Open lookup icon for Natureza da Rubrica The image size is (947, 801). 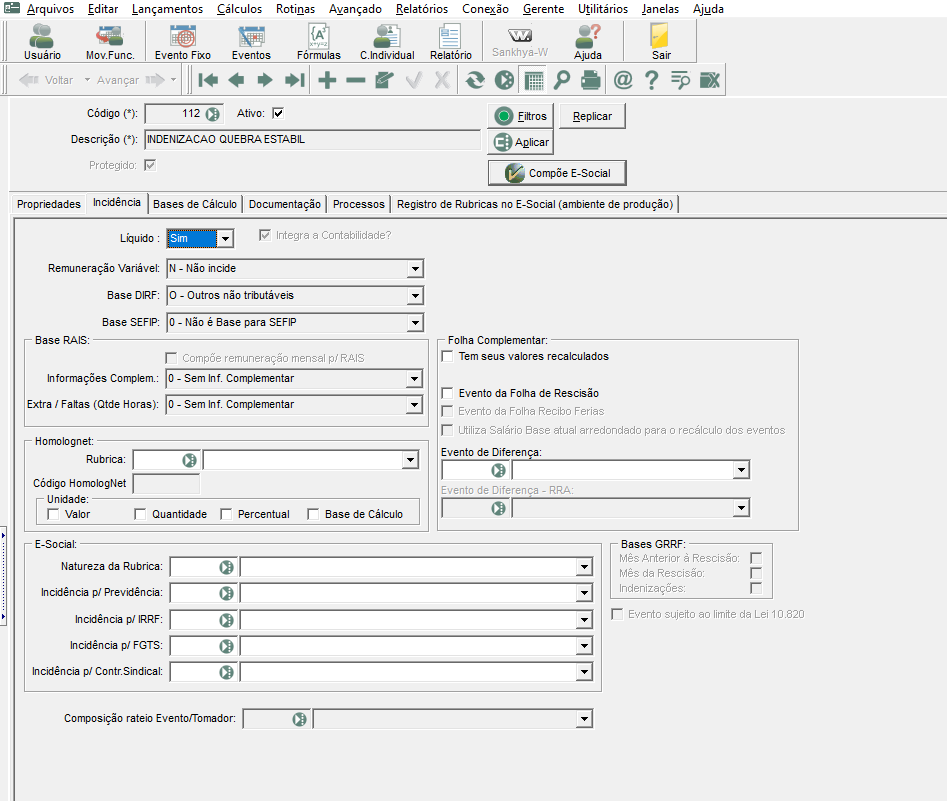[x=226, y=567]
